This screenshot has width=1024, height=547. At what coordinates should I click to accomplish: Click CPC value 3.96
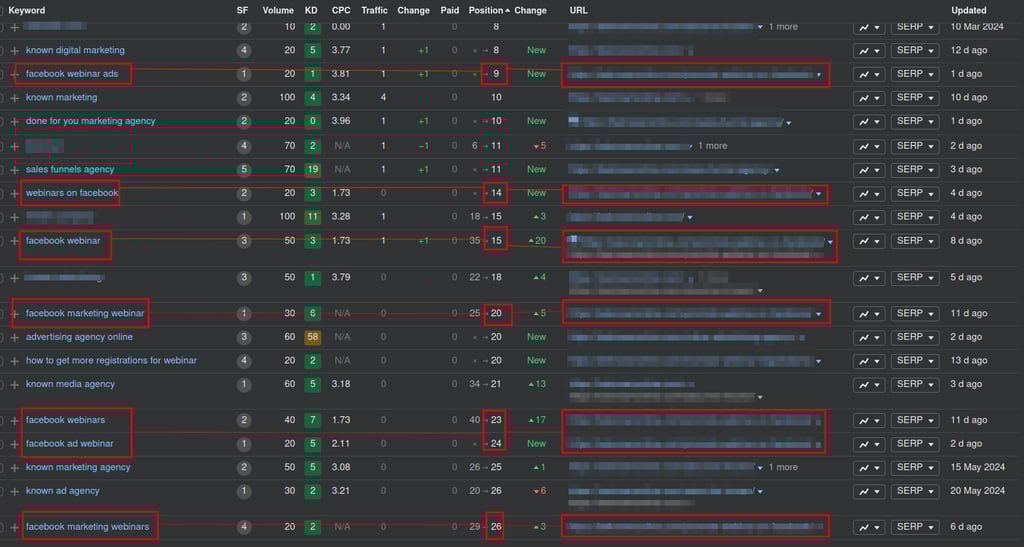[x=341, y=121]
